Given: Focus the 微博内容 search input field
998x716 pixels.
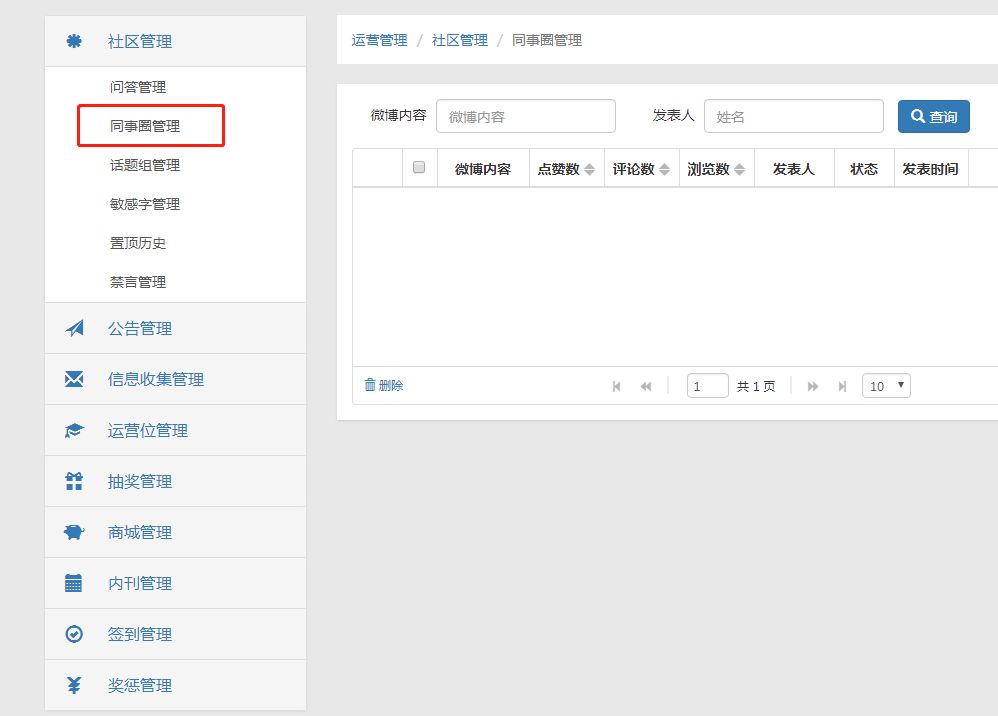Looking at the screenshot, I should coord(526,116).
